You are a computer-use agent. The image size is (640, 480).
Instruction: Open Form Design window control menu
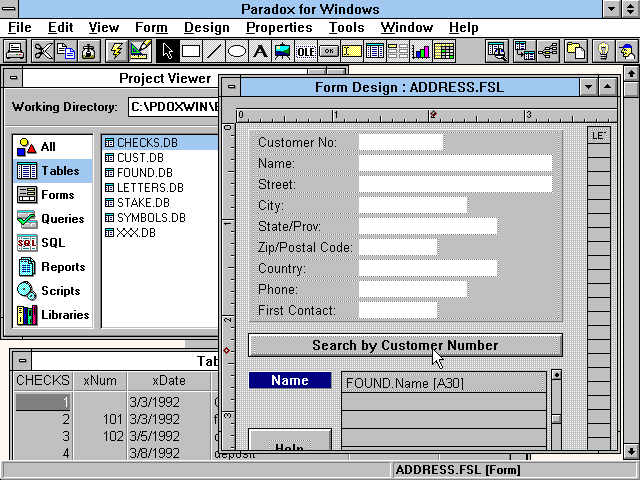[231, 87]
